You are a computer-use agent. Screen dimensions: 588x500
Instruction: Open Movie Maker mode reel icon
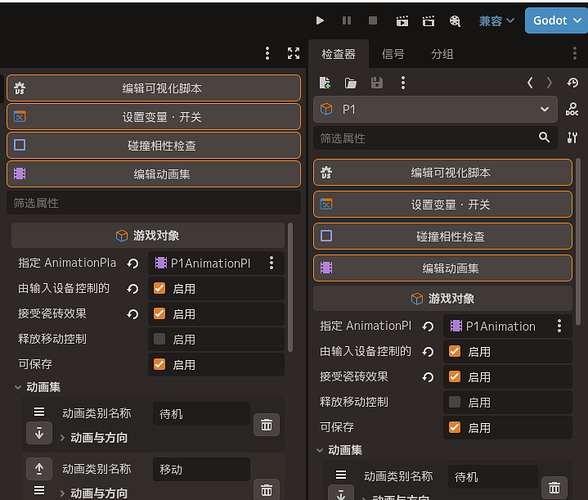click(455, 21)
